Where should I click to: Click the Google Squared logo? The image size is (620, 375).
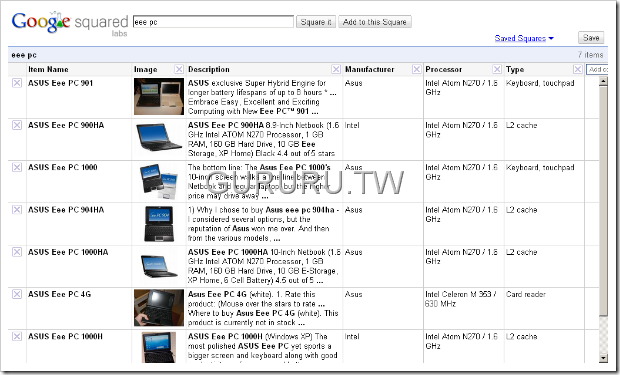click(70, 24)
